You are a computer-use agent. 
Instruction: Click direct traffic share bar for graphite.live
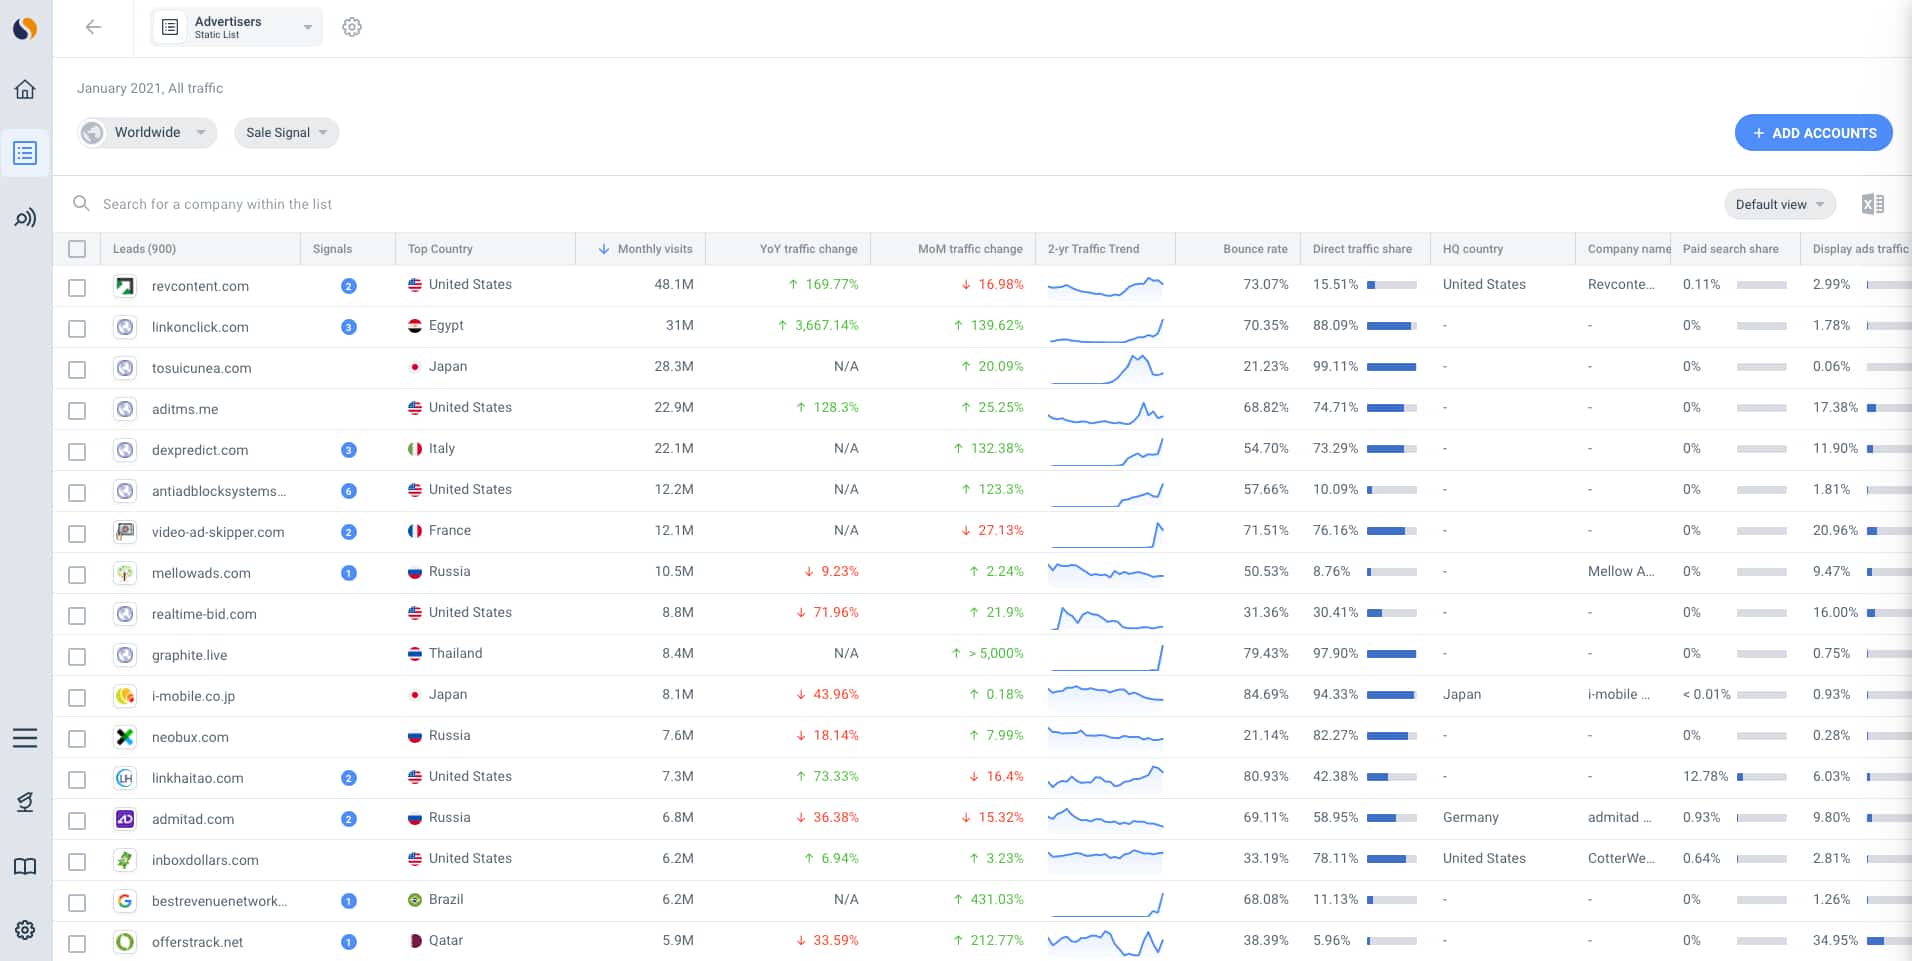[x=1391, y=654]
